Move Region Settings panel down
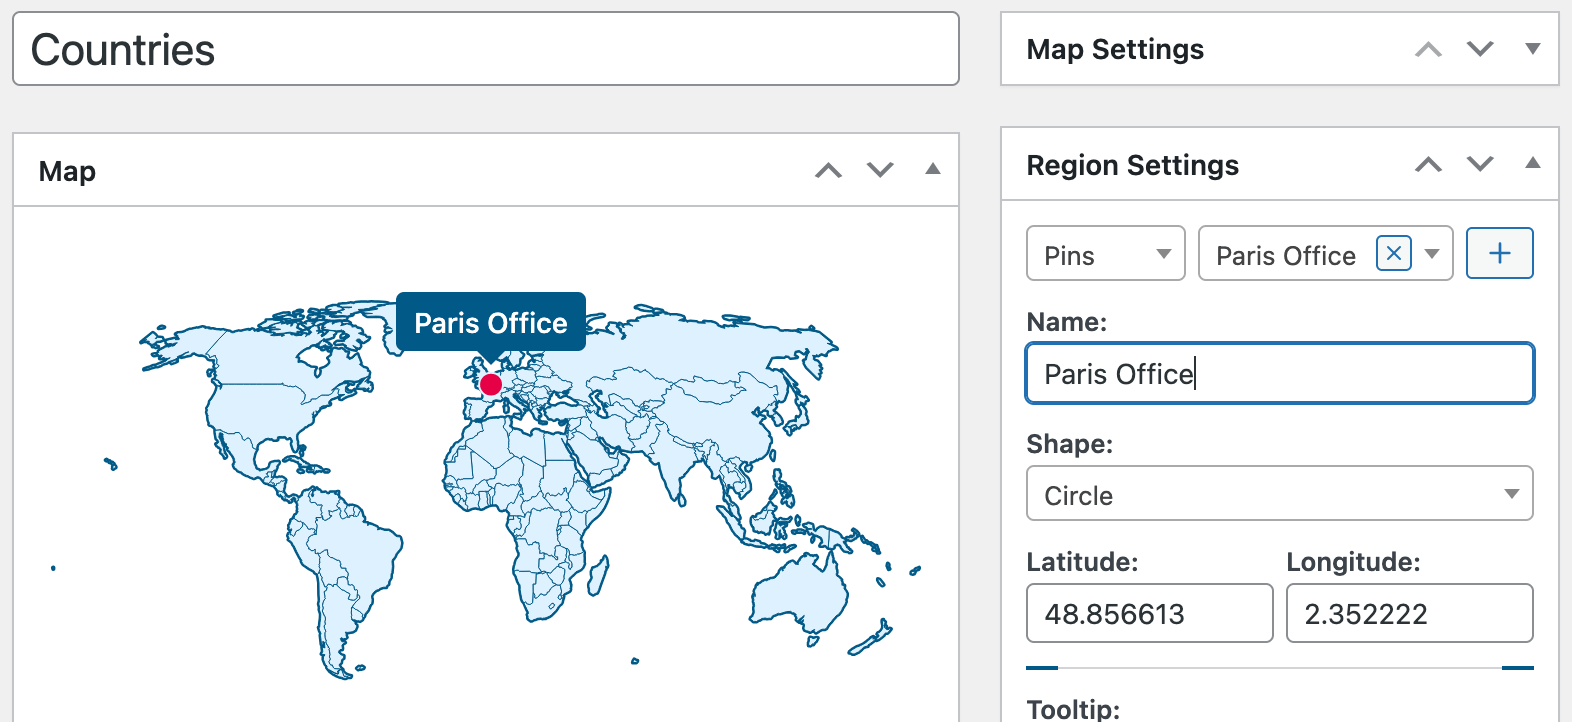The width and height of the screenshot is (1572, 722). (x=1480, y=164)
